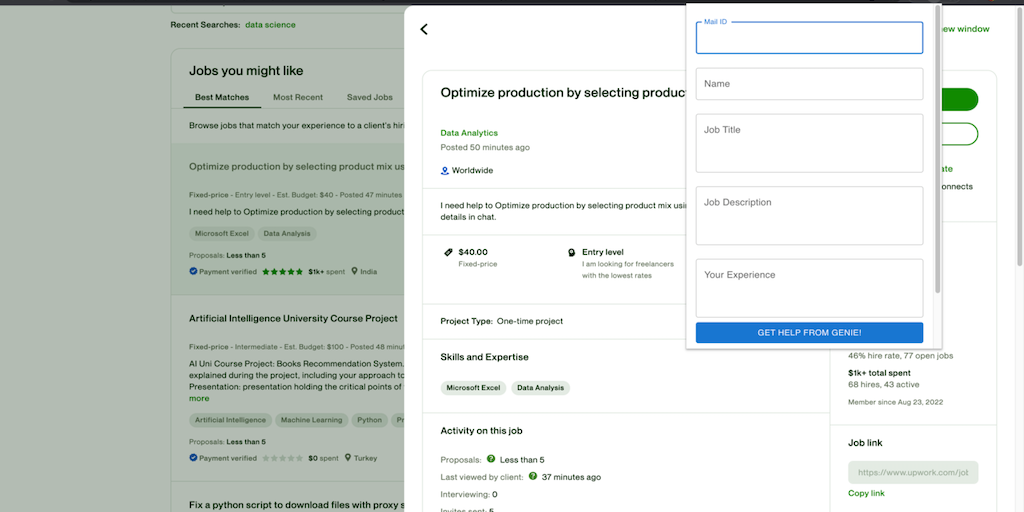Expand job description with the more link
Viewport: 1024px width, 512px height.
tap(199, 398)
